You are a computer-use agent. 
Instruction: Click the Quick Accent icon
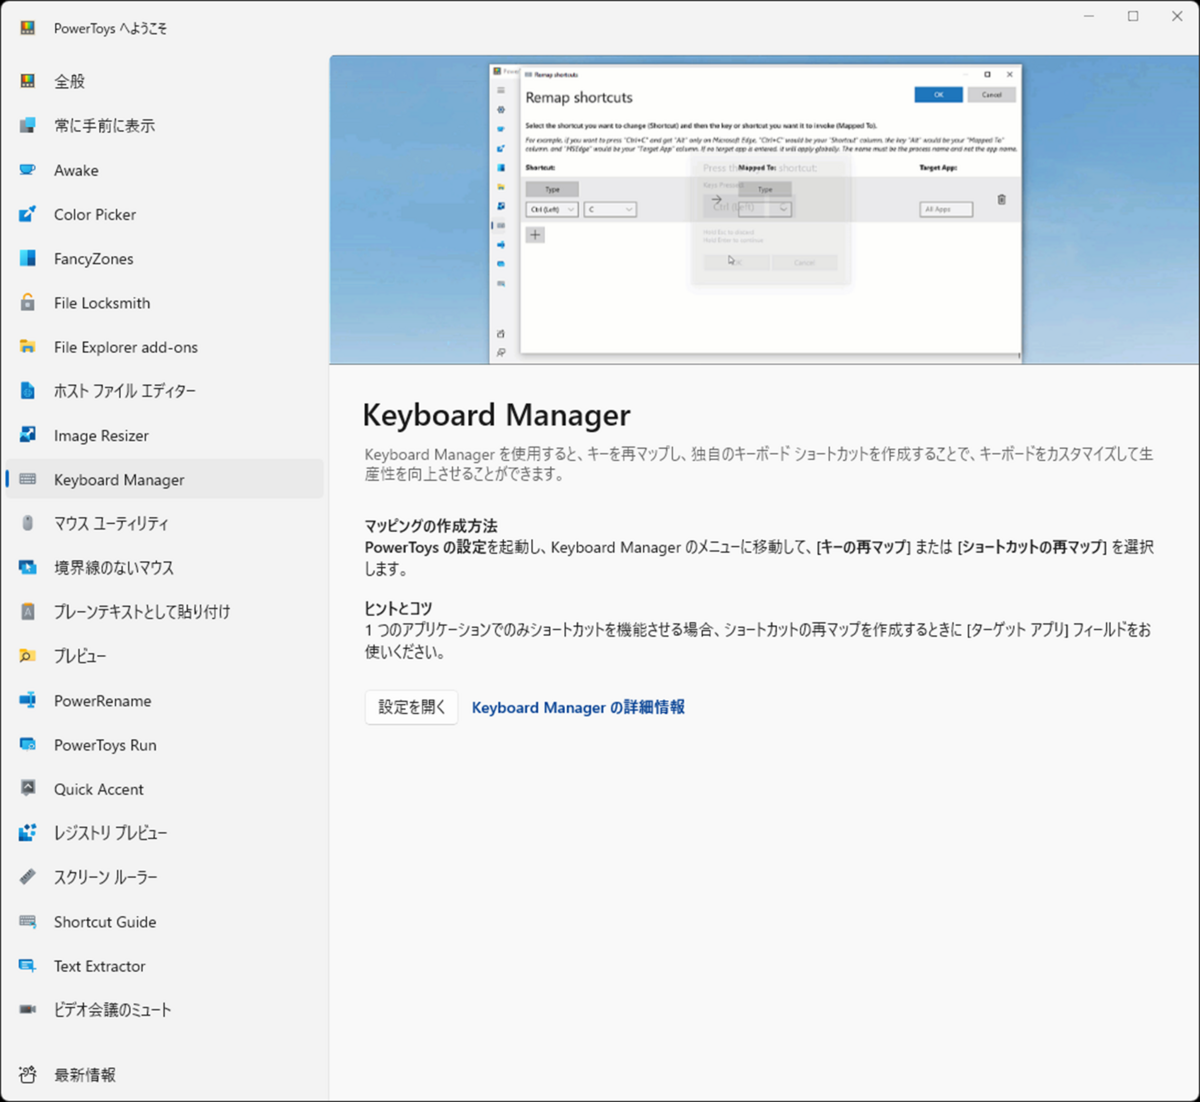[x=28, y=788]
